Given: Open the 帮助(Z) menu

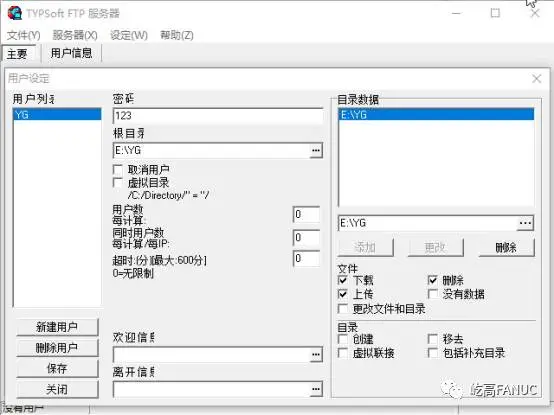Looking at the screenshot, I should pos(177,35).
